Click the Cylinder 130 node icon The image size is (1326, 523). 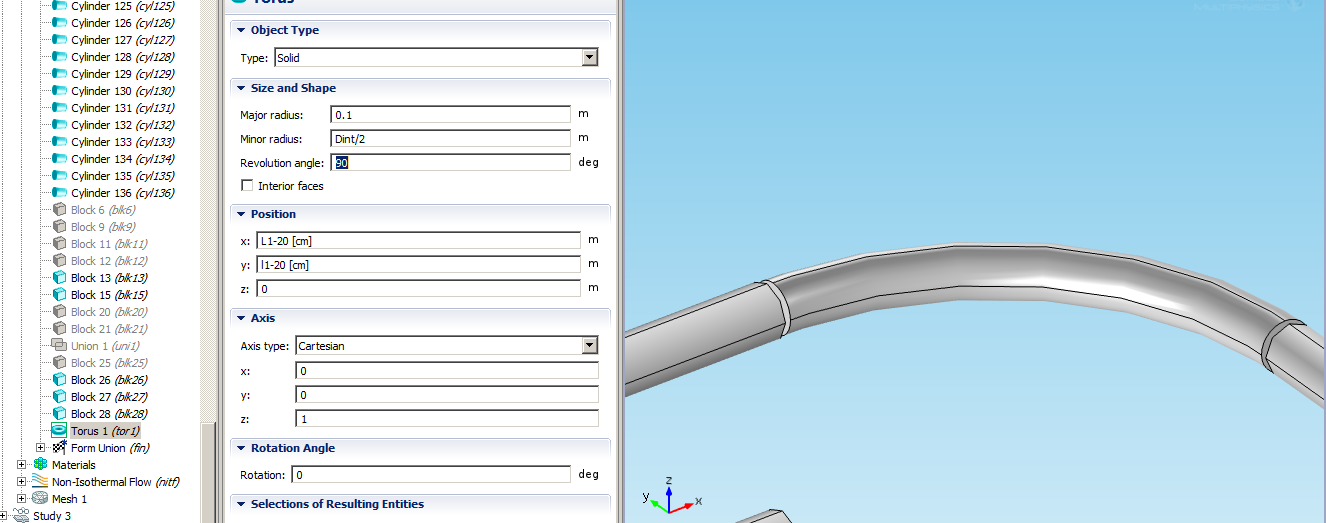(59, 91)
